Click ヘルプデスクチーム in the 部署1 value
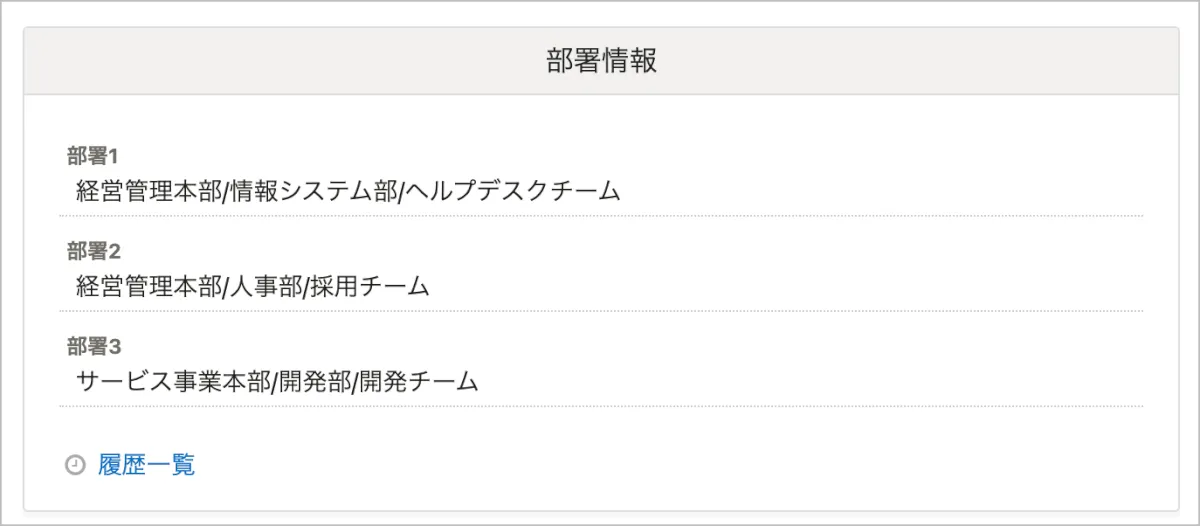This screenshot has height=526, width=1200. (x=513, y=191)
